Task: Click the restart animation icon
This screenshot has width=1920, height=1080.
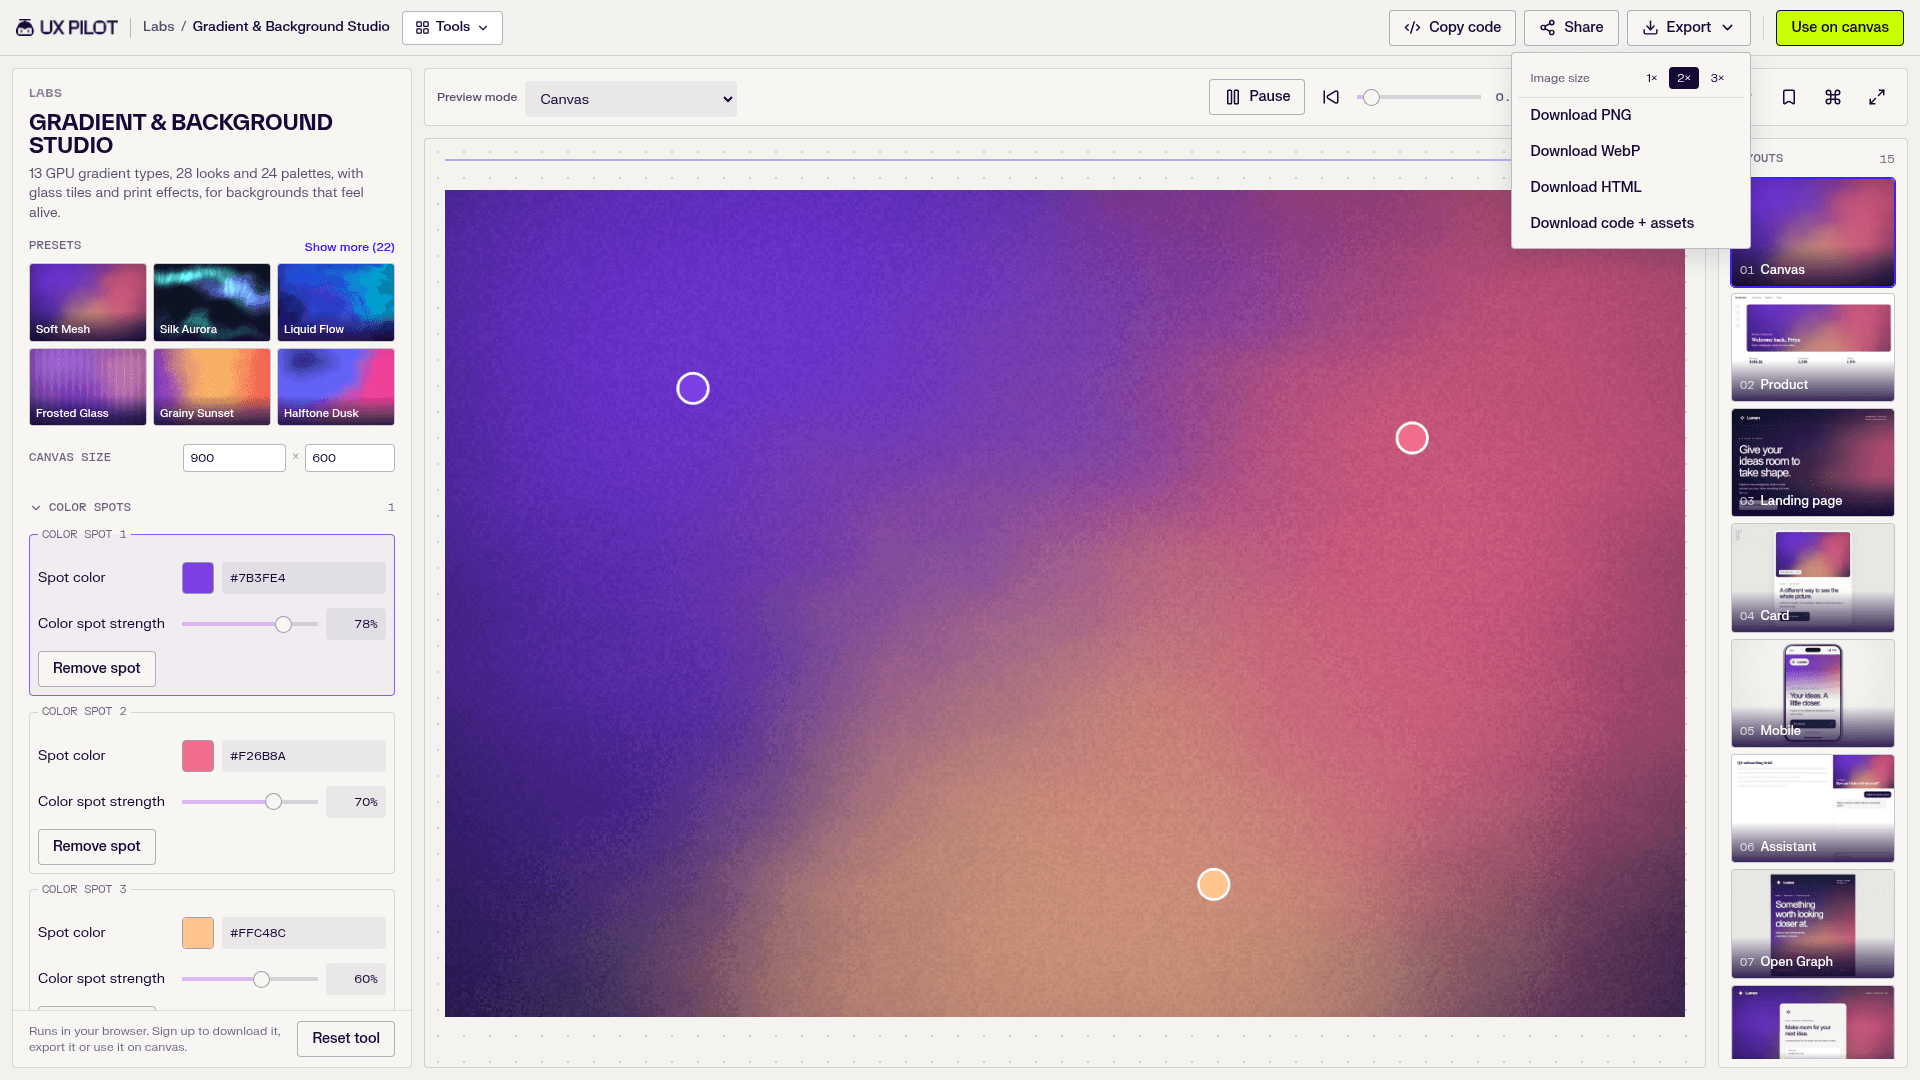Action: pos(1331,97)
